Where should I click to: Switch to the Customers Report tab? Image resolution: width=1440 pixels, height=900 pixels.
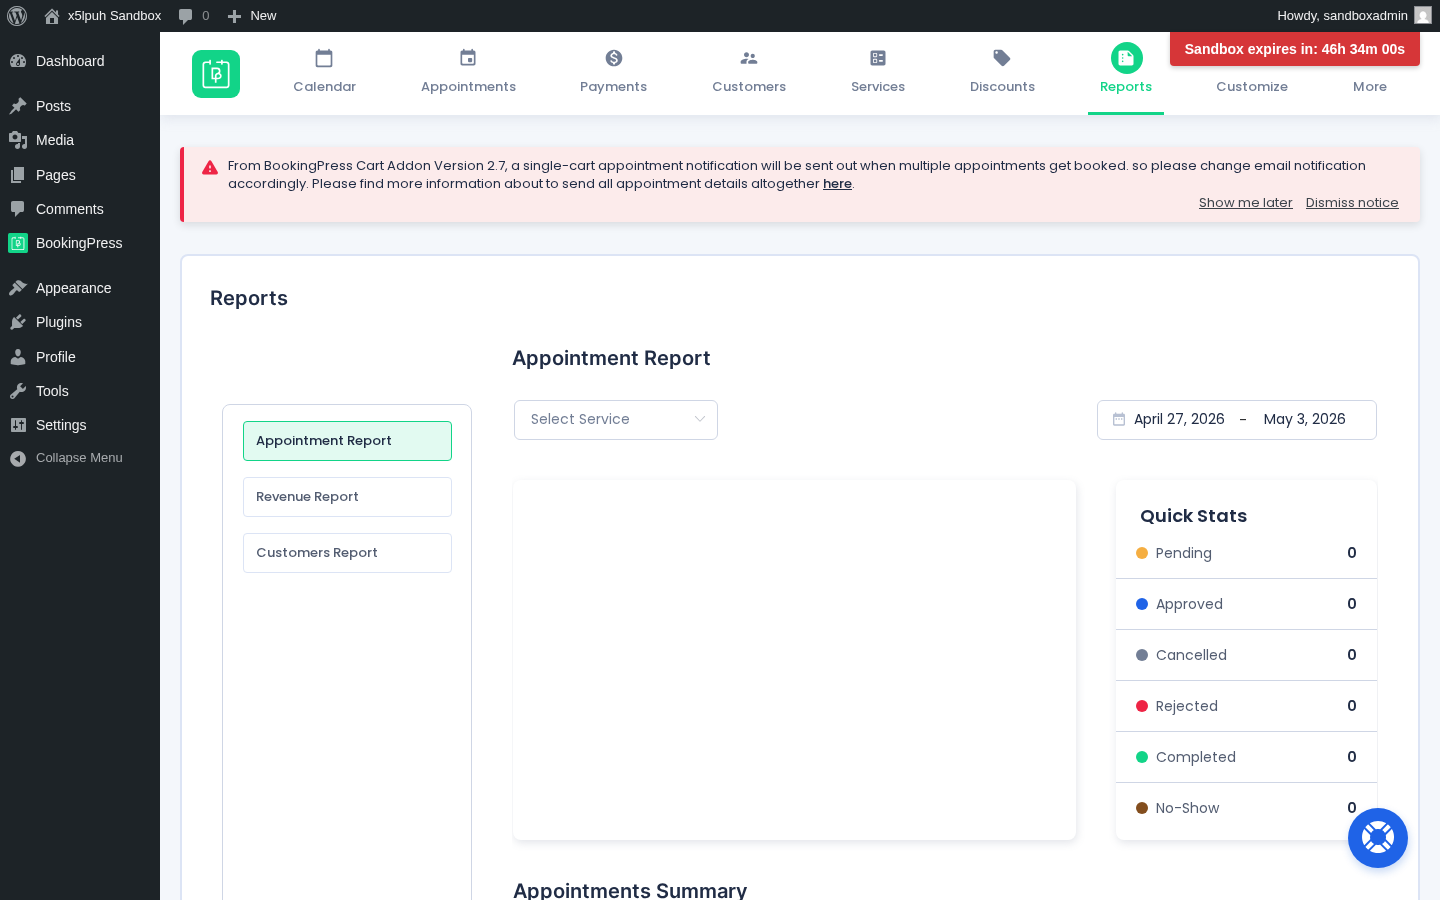347,553
